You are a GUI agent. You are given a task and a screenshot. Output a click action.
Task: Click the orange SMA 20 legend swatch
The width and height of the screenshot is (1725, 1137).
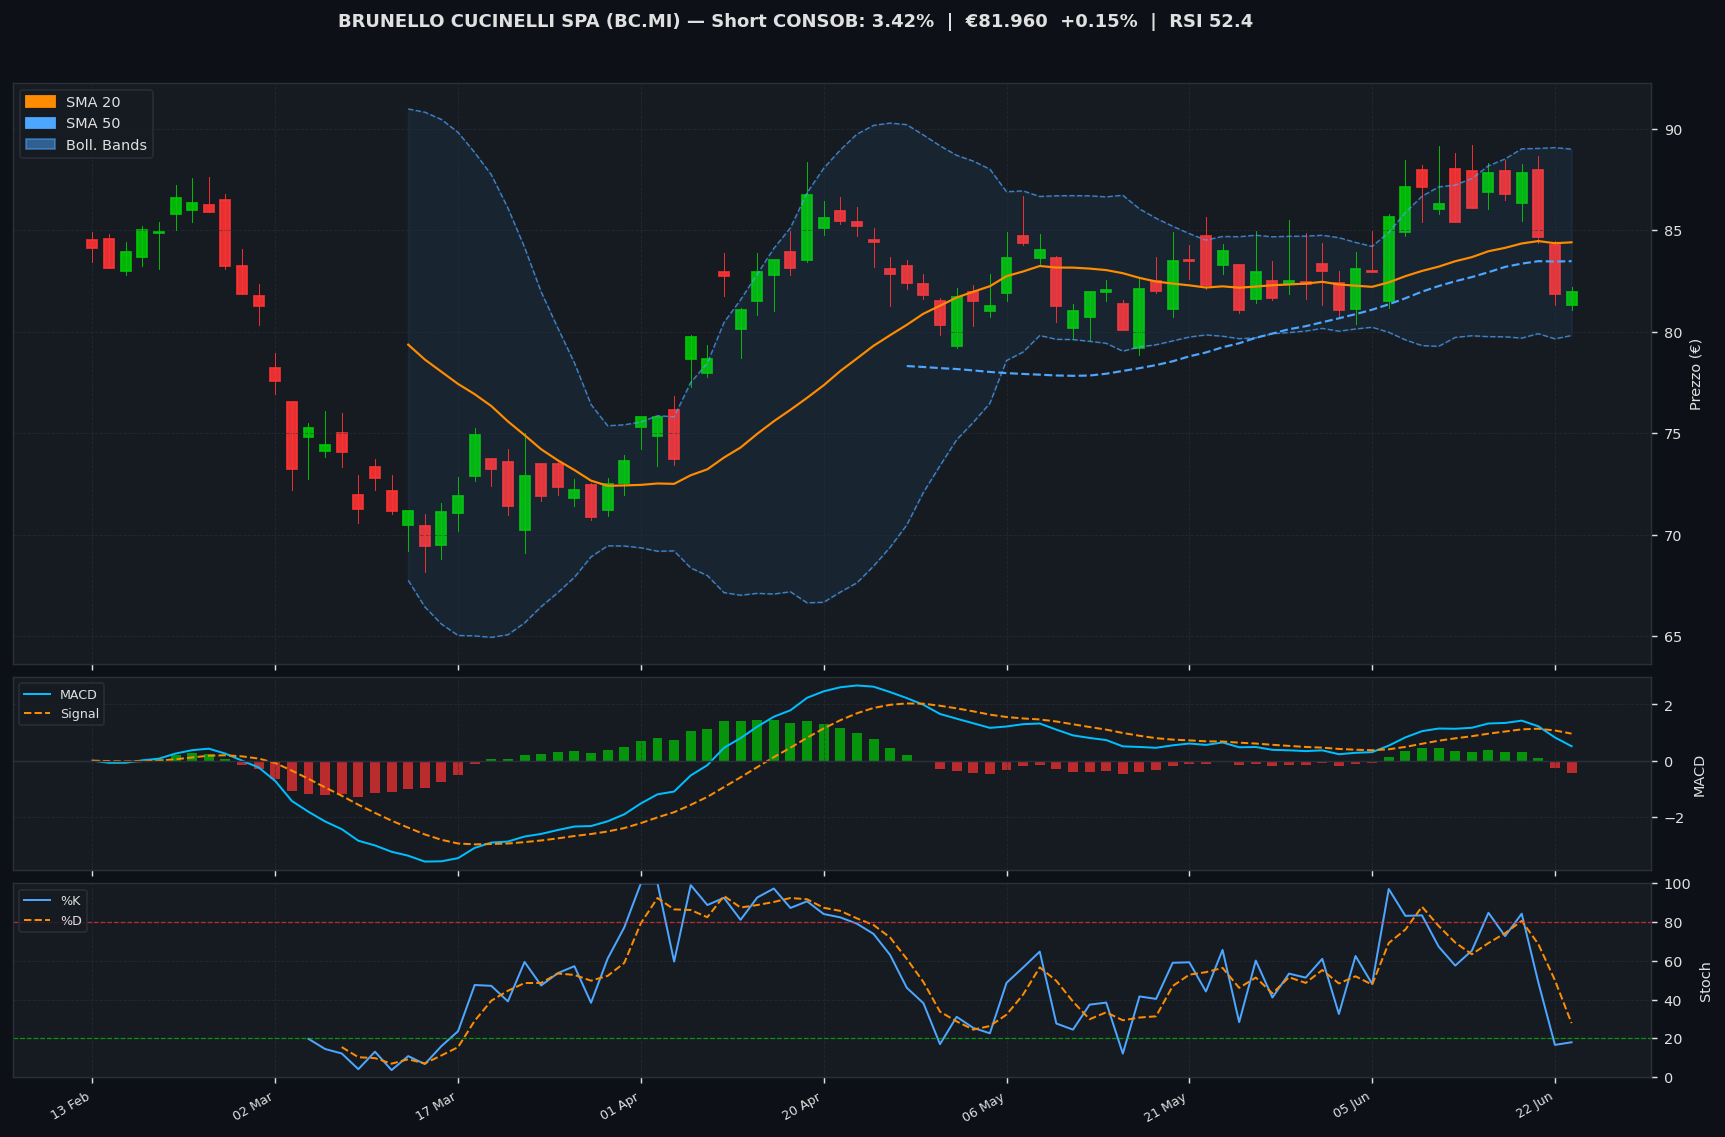click(x=40, y=102)
